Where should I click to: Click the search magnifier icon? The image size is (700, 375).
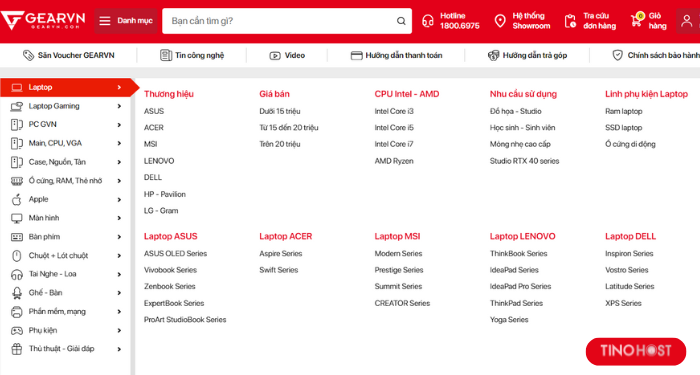[401, 21]
